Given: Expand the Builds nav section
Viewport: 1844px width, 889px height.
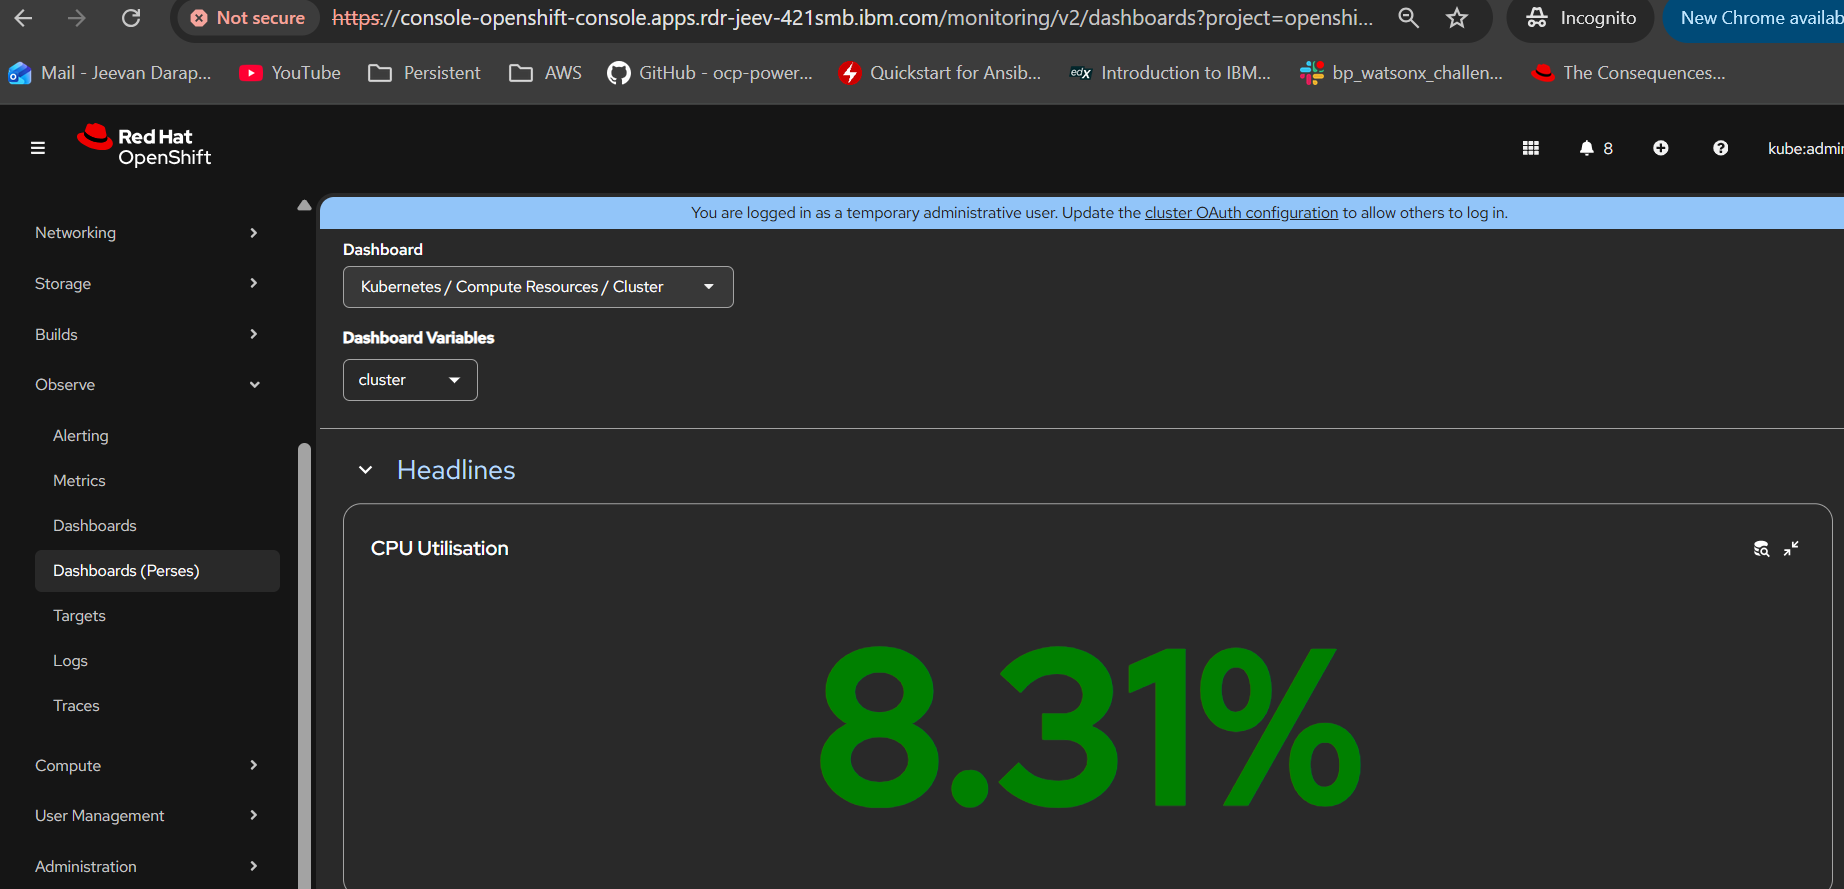Looking at the screenshot, I should pyautogui.click(x=147, y=335).
